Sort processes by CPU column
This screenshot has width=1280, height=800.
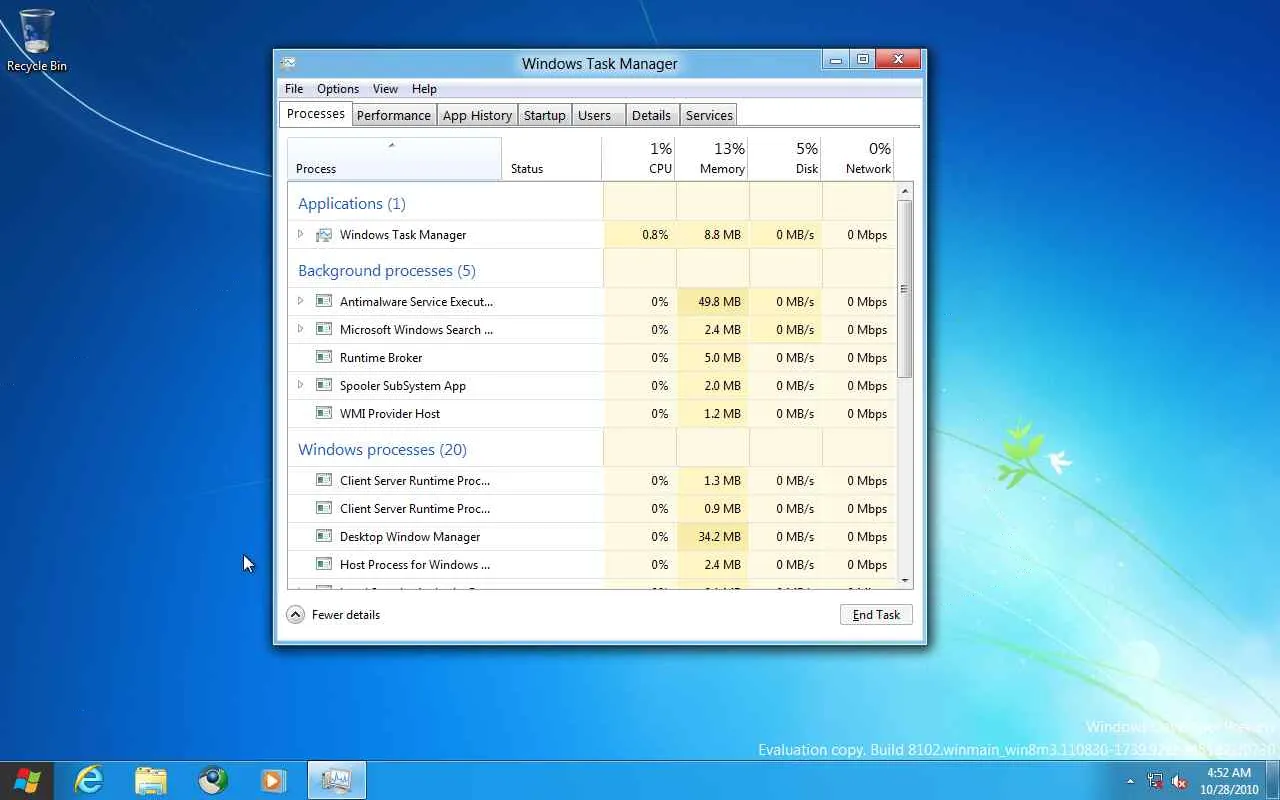tap(638, 159)
